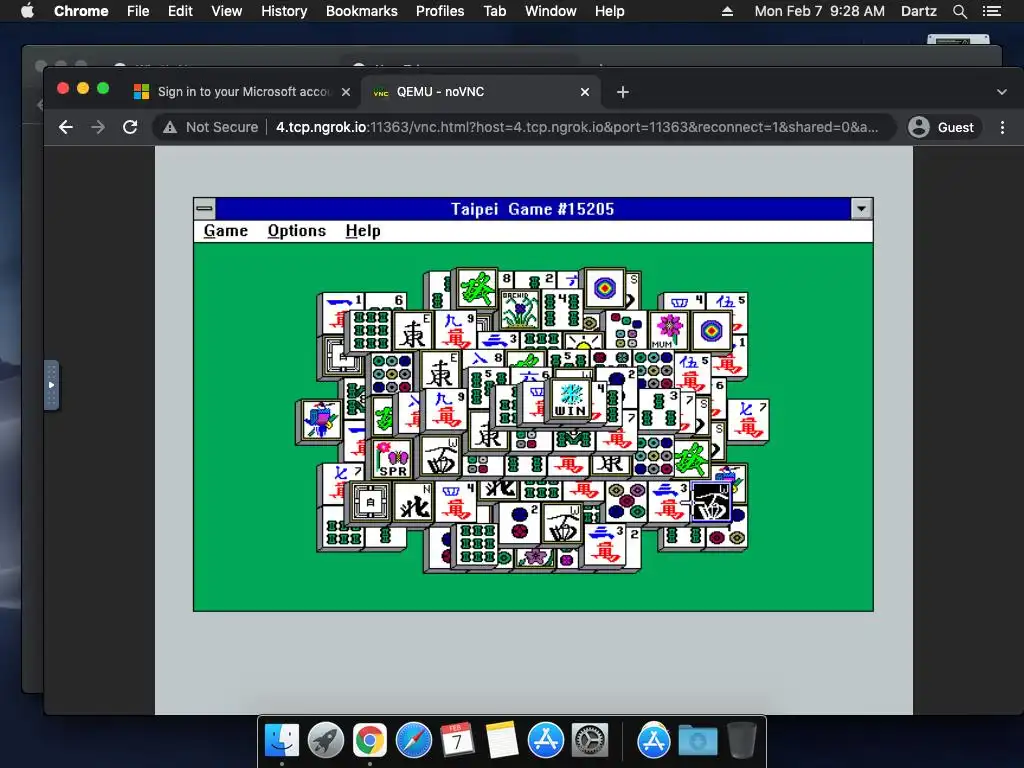Open Launchpad from the Dock
The image size is (1024, 768).
coord(326,741)
